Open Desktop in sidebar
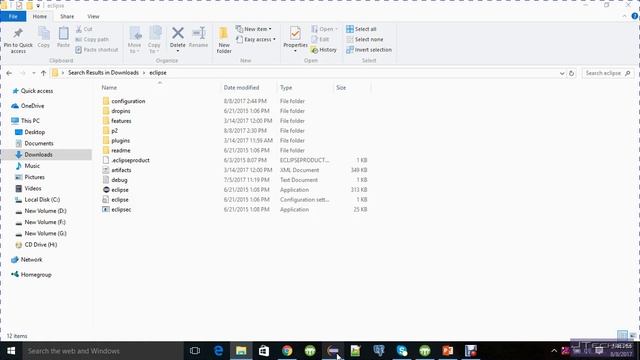The width and height of the screenshot is (640, 360). pos(34,132)
